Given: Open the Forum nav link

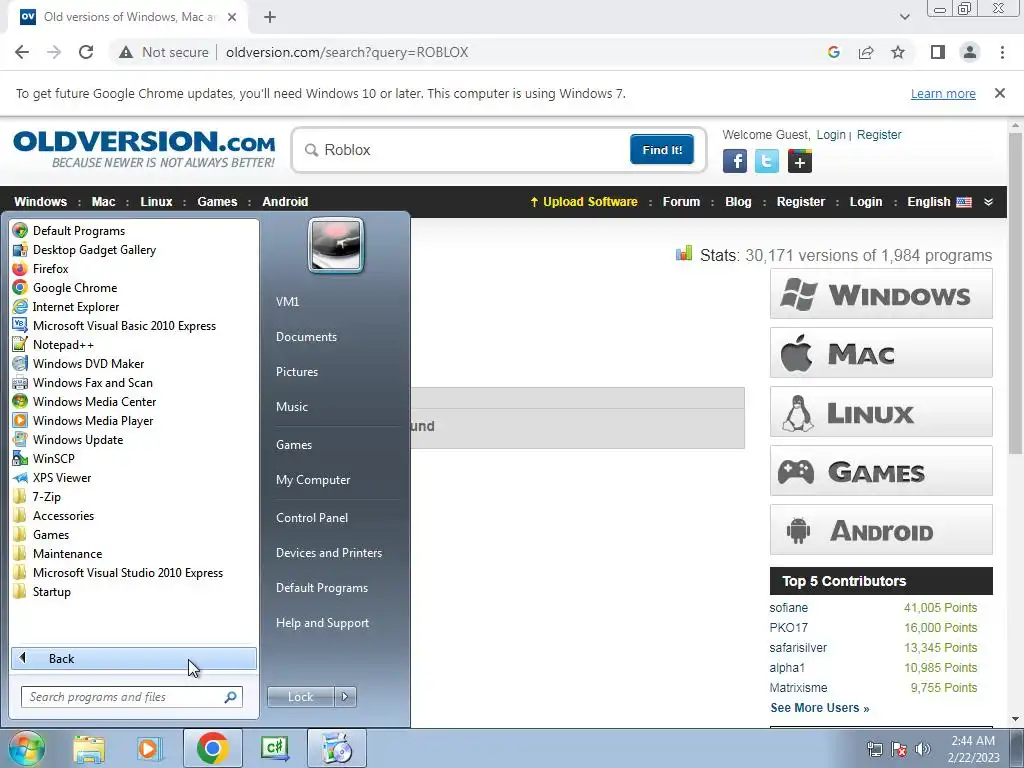Looking at the screenshot, I should (681, 202).
